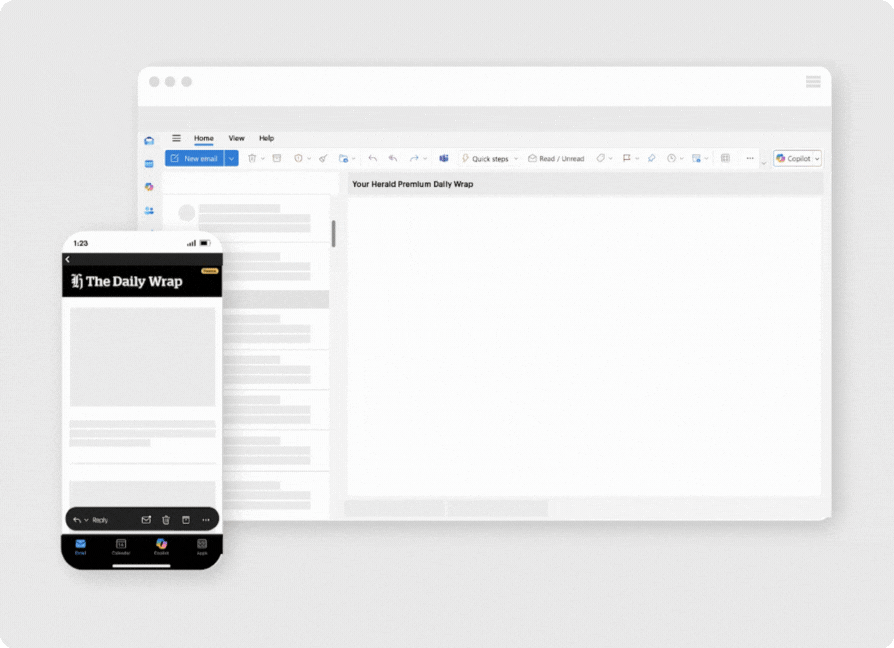Screen dimensions: 894x648
Task: Toggle Read / Unread status
Action: point(556,158)
